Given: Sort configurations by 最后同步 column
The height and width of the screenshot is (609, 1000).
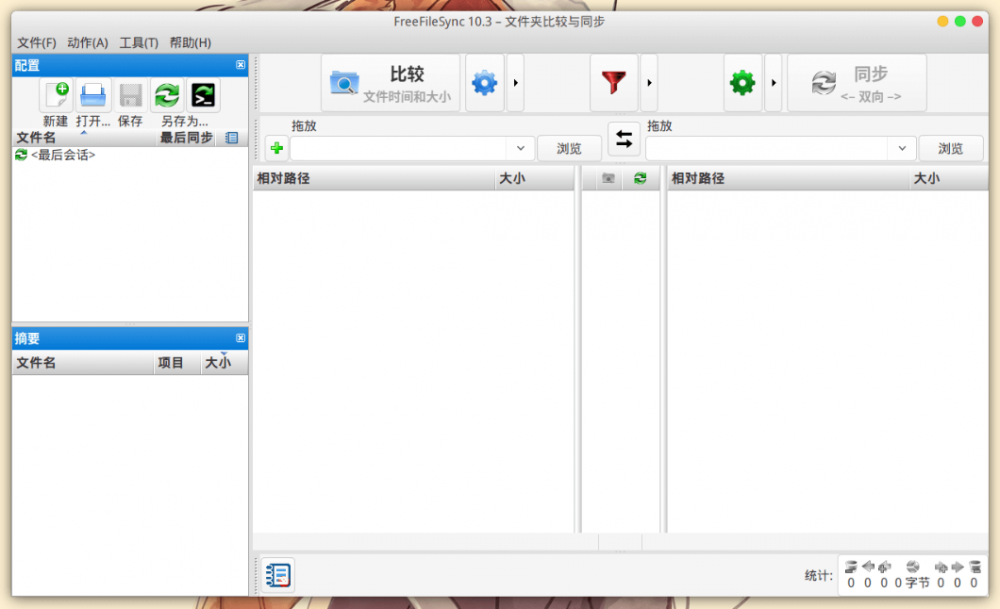Looking at the screenshot, I should [186, 138].
